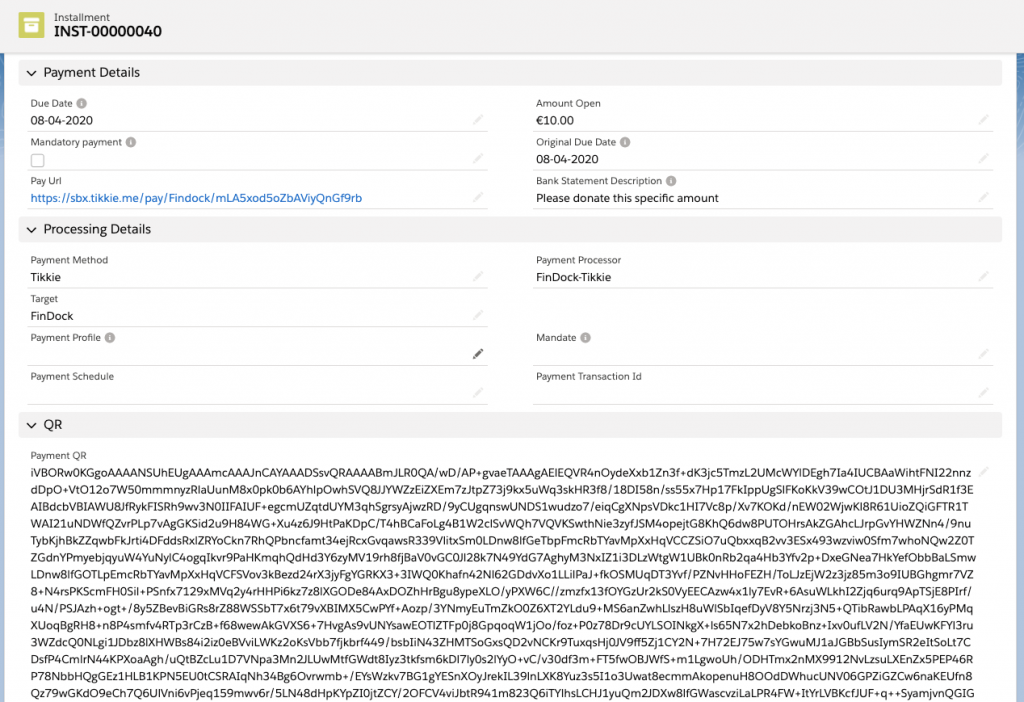Click the Installment record icon in header

pos(32,25)
